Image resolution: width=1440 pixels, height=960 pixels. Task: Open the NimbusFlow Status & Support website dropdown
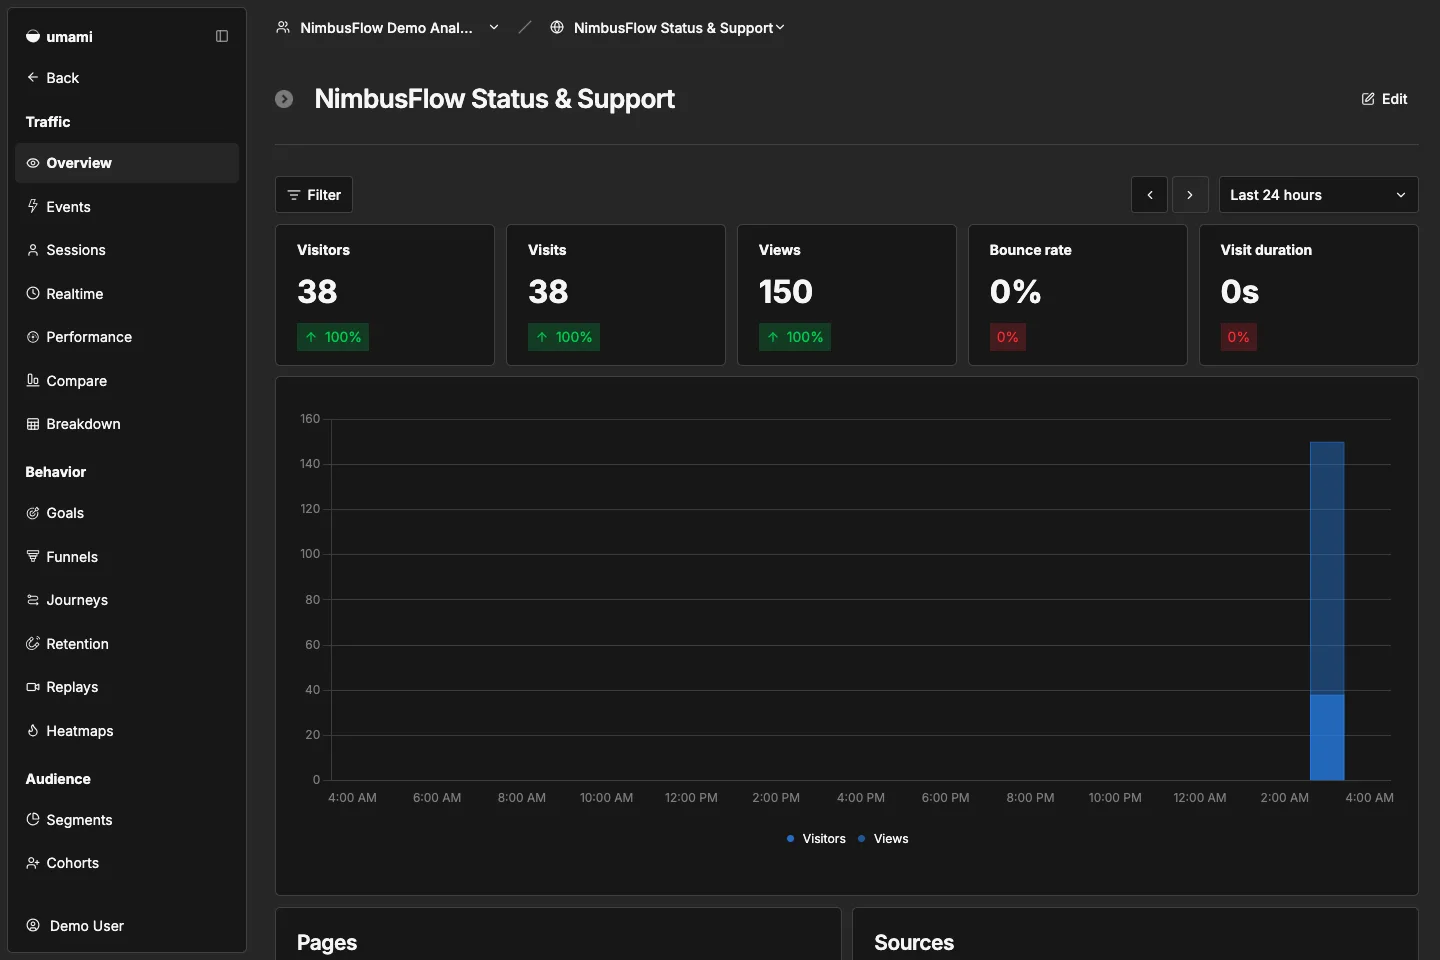[667, 27]
